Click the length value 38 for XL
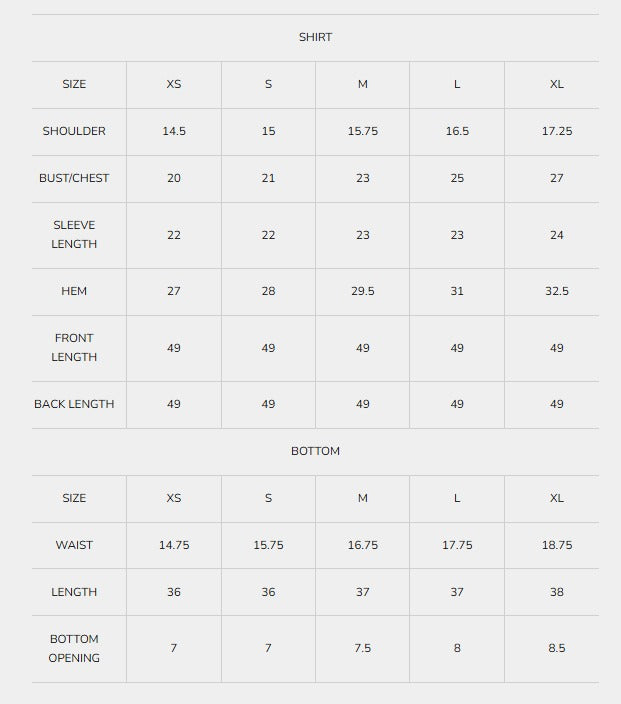The height and width of the screenshot is (704, 621). pos(557,592)
